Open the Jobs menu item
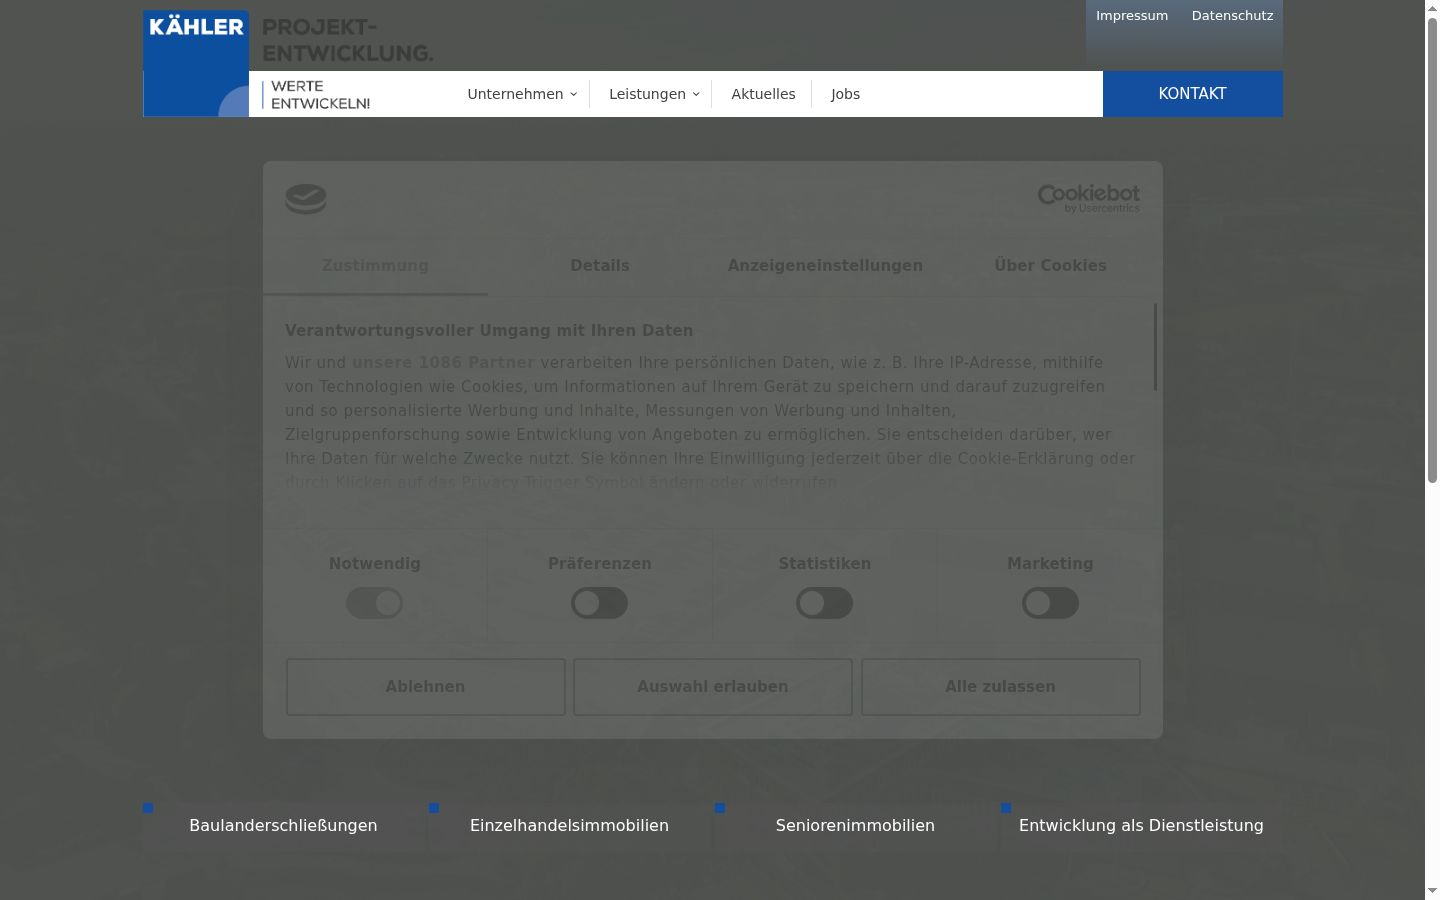The image size is (1440, 900). pos(845,94)
